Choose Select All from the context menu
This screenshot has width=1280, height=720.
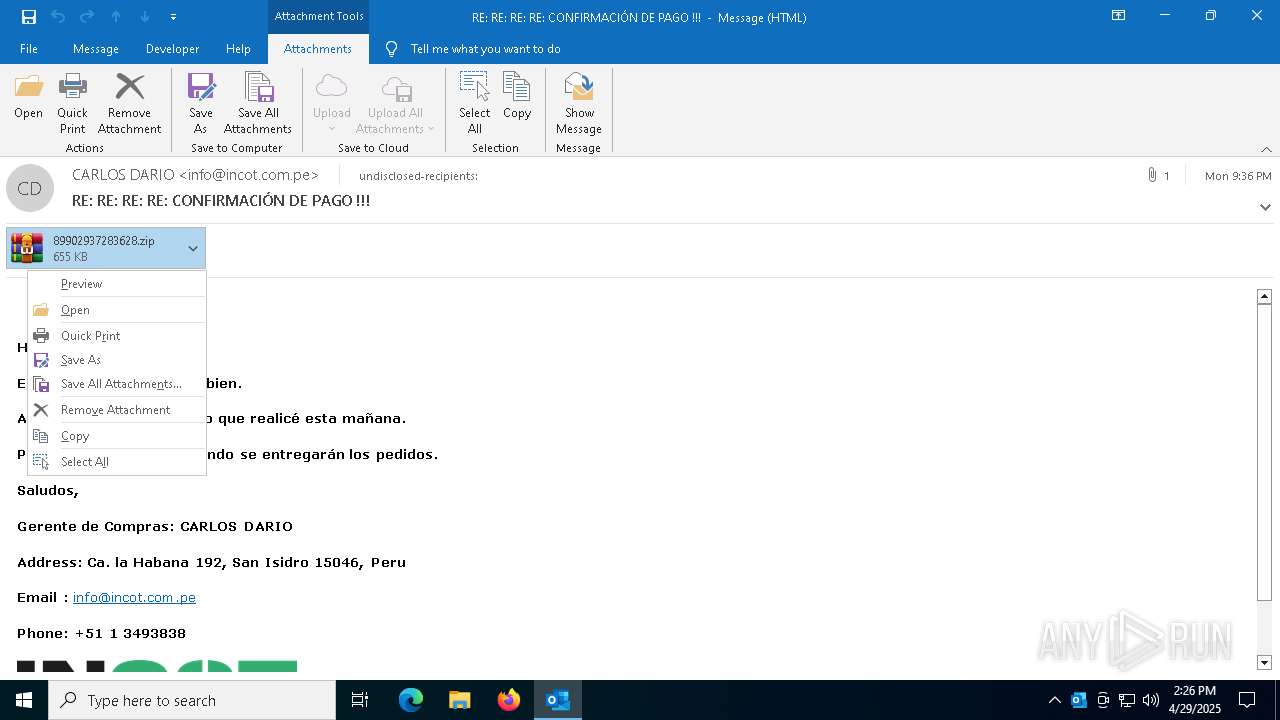[x=116, y=462]
